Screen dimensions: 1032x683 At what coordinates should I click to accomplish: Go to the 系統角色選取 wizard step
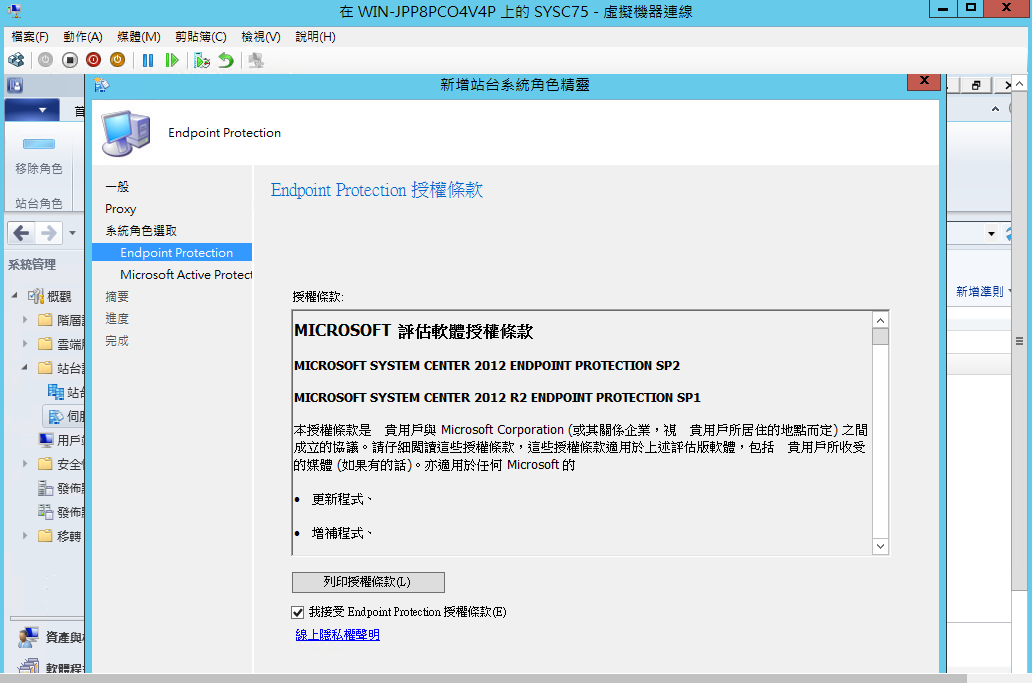pyautogui.click(x=141, y=231)
